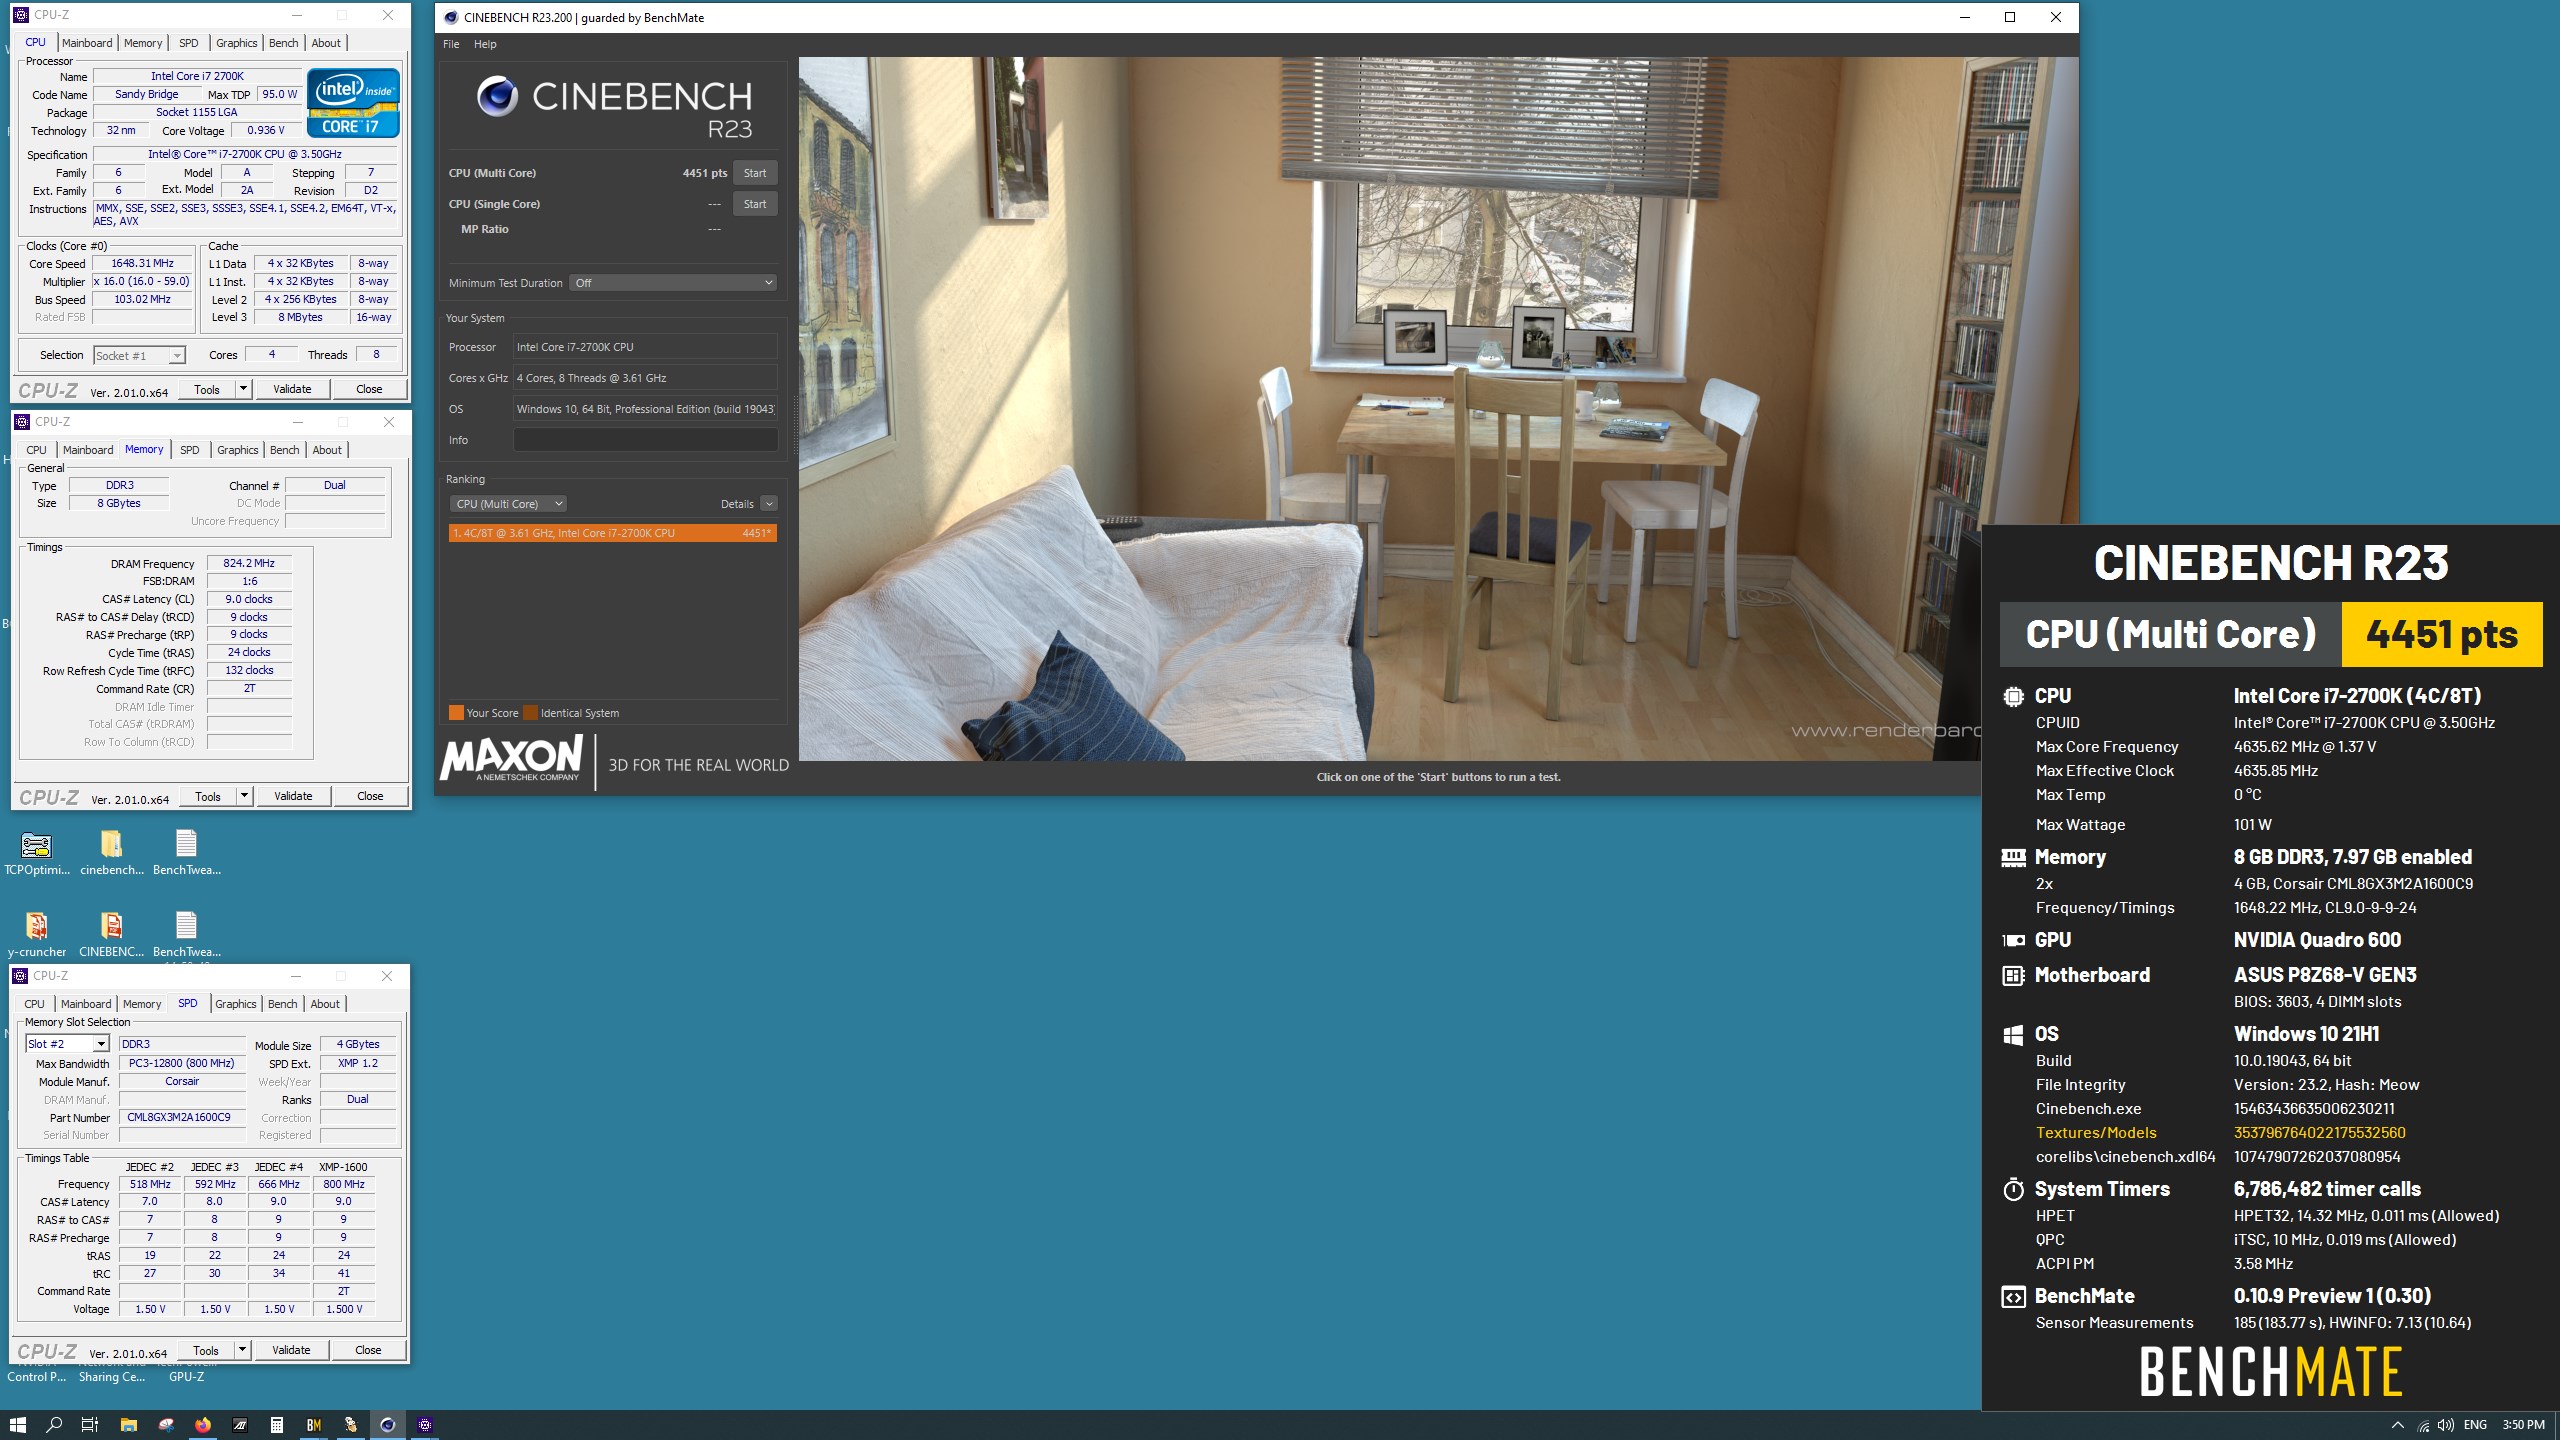
Task: Click the Textures/Models yellow hash value
Action: click(x=2319, y=1133)
